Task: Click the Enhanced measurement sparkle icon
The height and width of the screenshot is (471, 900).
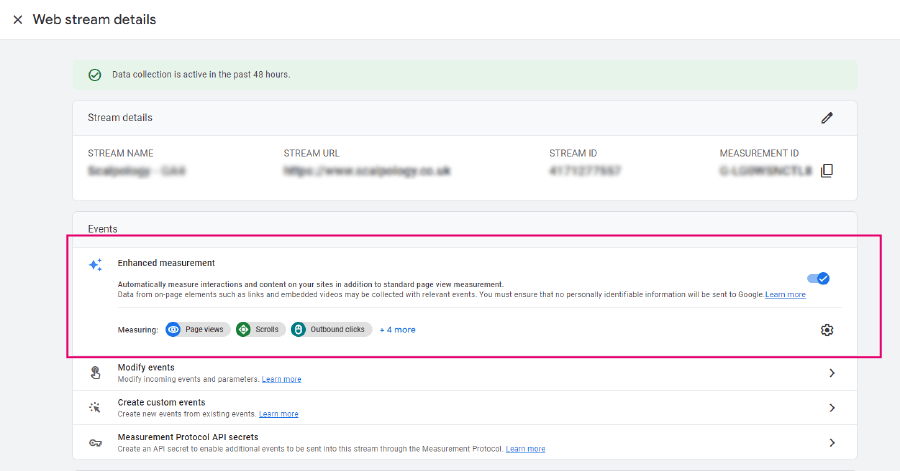Action: click(95, 264)
